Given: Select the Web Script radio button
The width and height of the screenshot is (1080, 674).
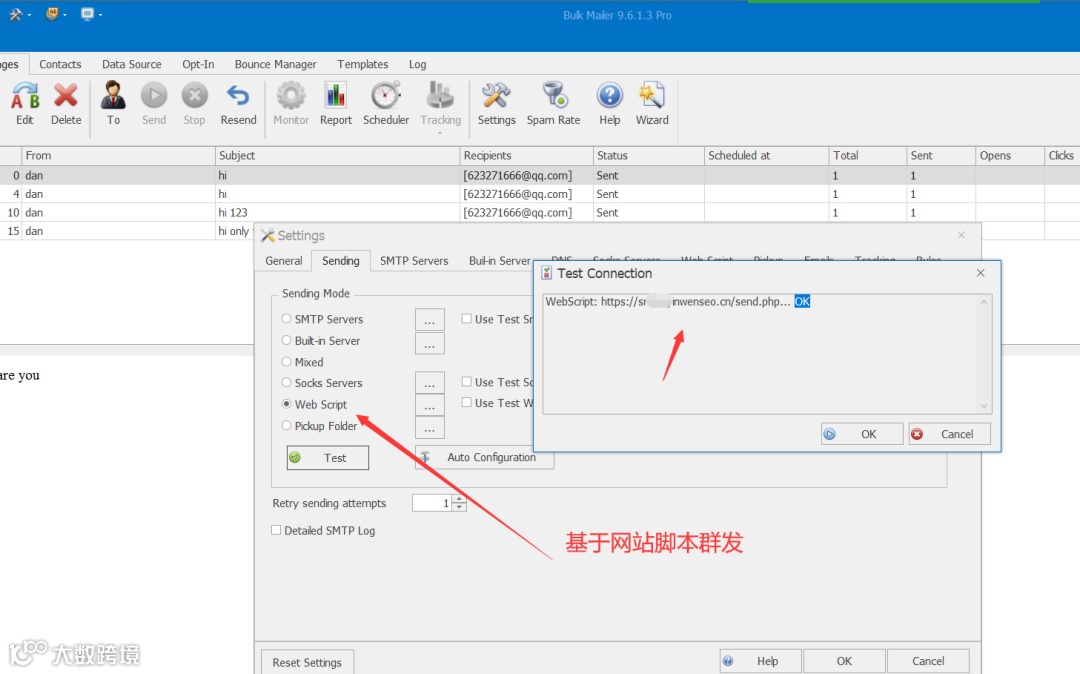Looking at the screenshot, I should pos(287,403).
